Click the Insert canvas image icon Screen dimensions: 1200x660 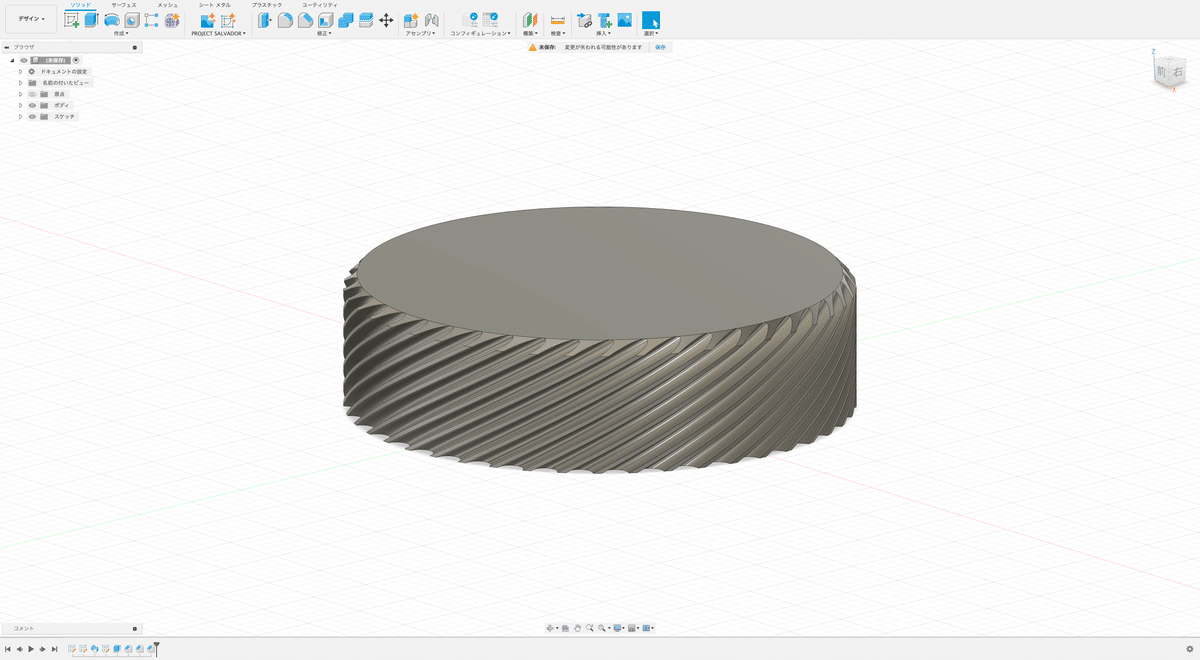pos(624,20)
